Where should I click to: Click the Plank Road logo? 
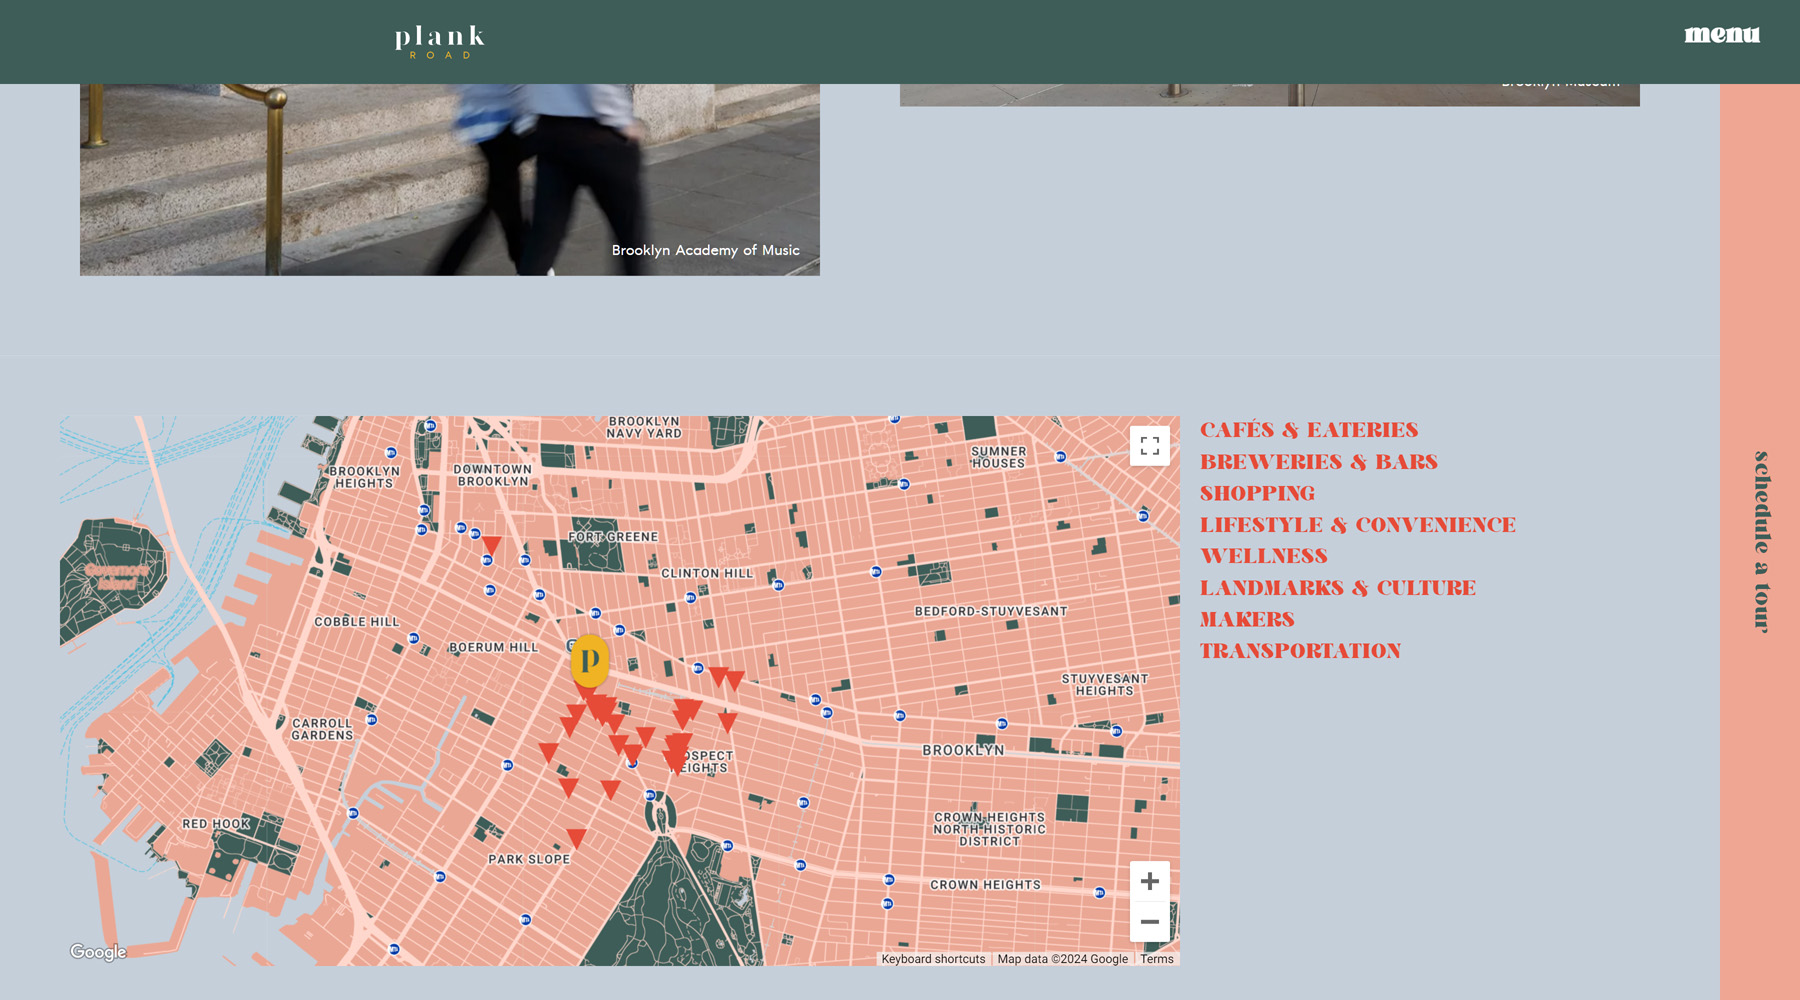coord(440,41)
